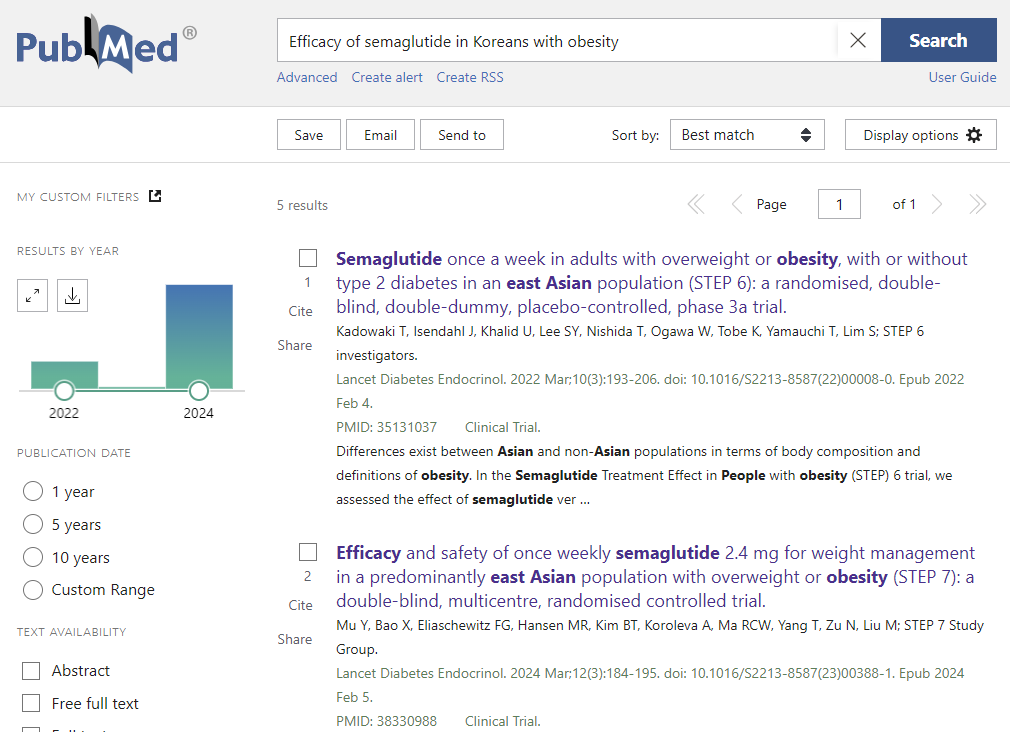1010x732 pixels.
Task: Share the STEP 6 article
Action: (x=295, y=345)
